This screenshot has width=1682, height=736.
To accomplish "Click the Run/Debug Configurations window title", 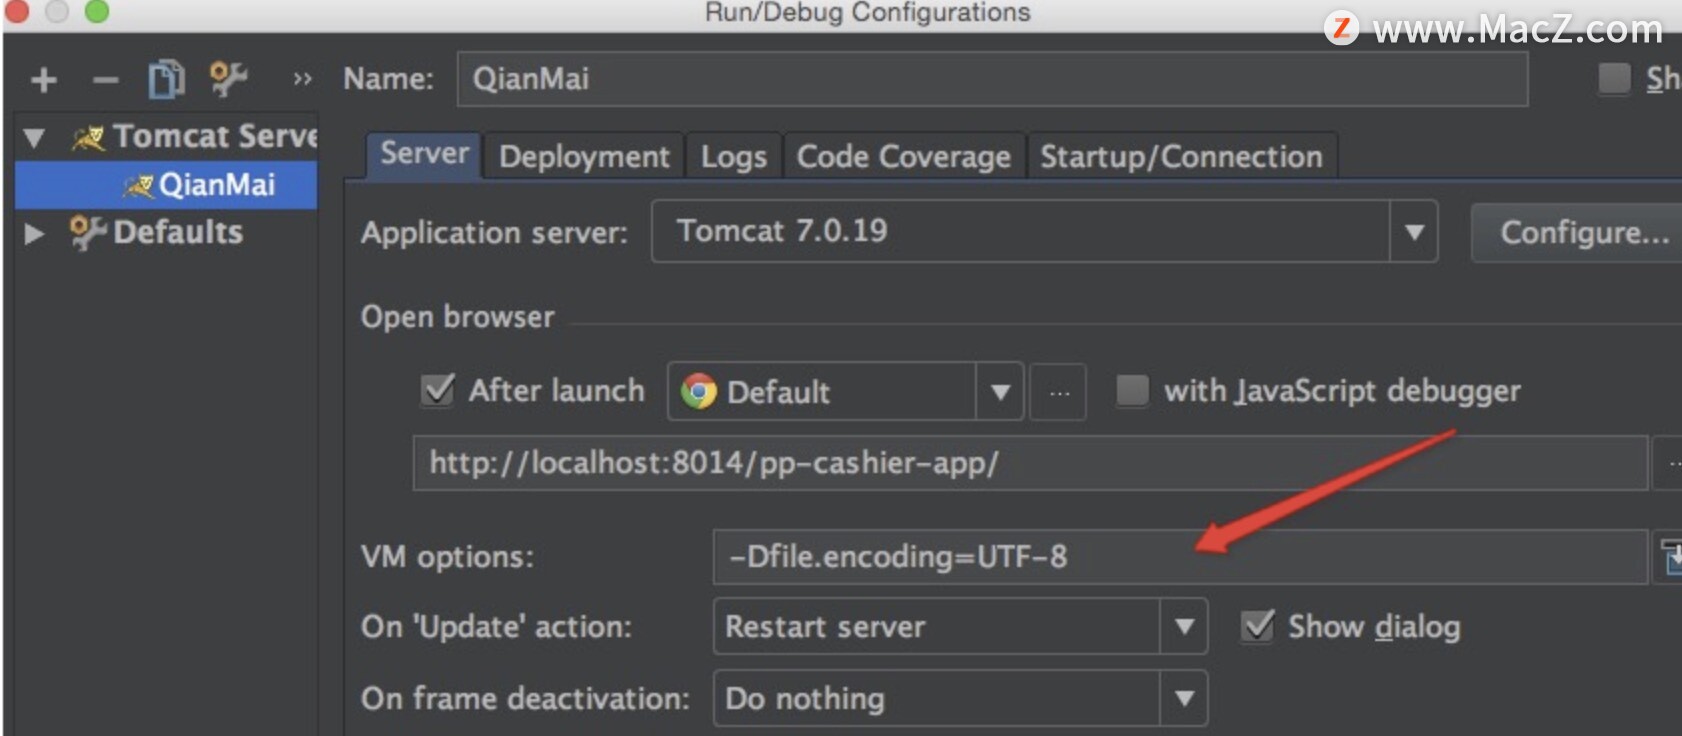I will 867,12.
